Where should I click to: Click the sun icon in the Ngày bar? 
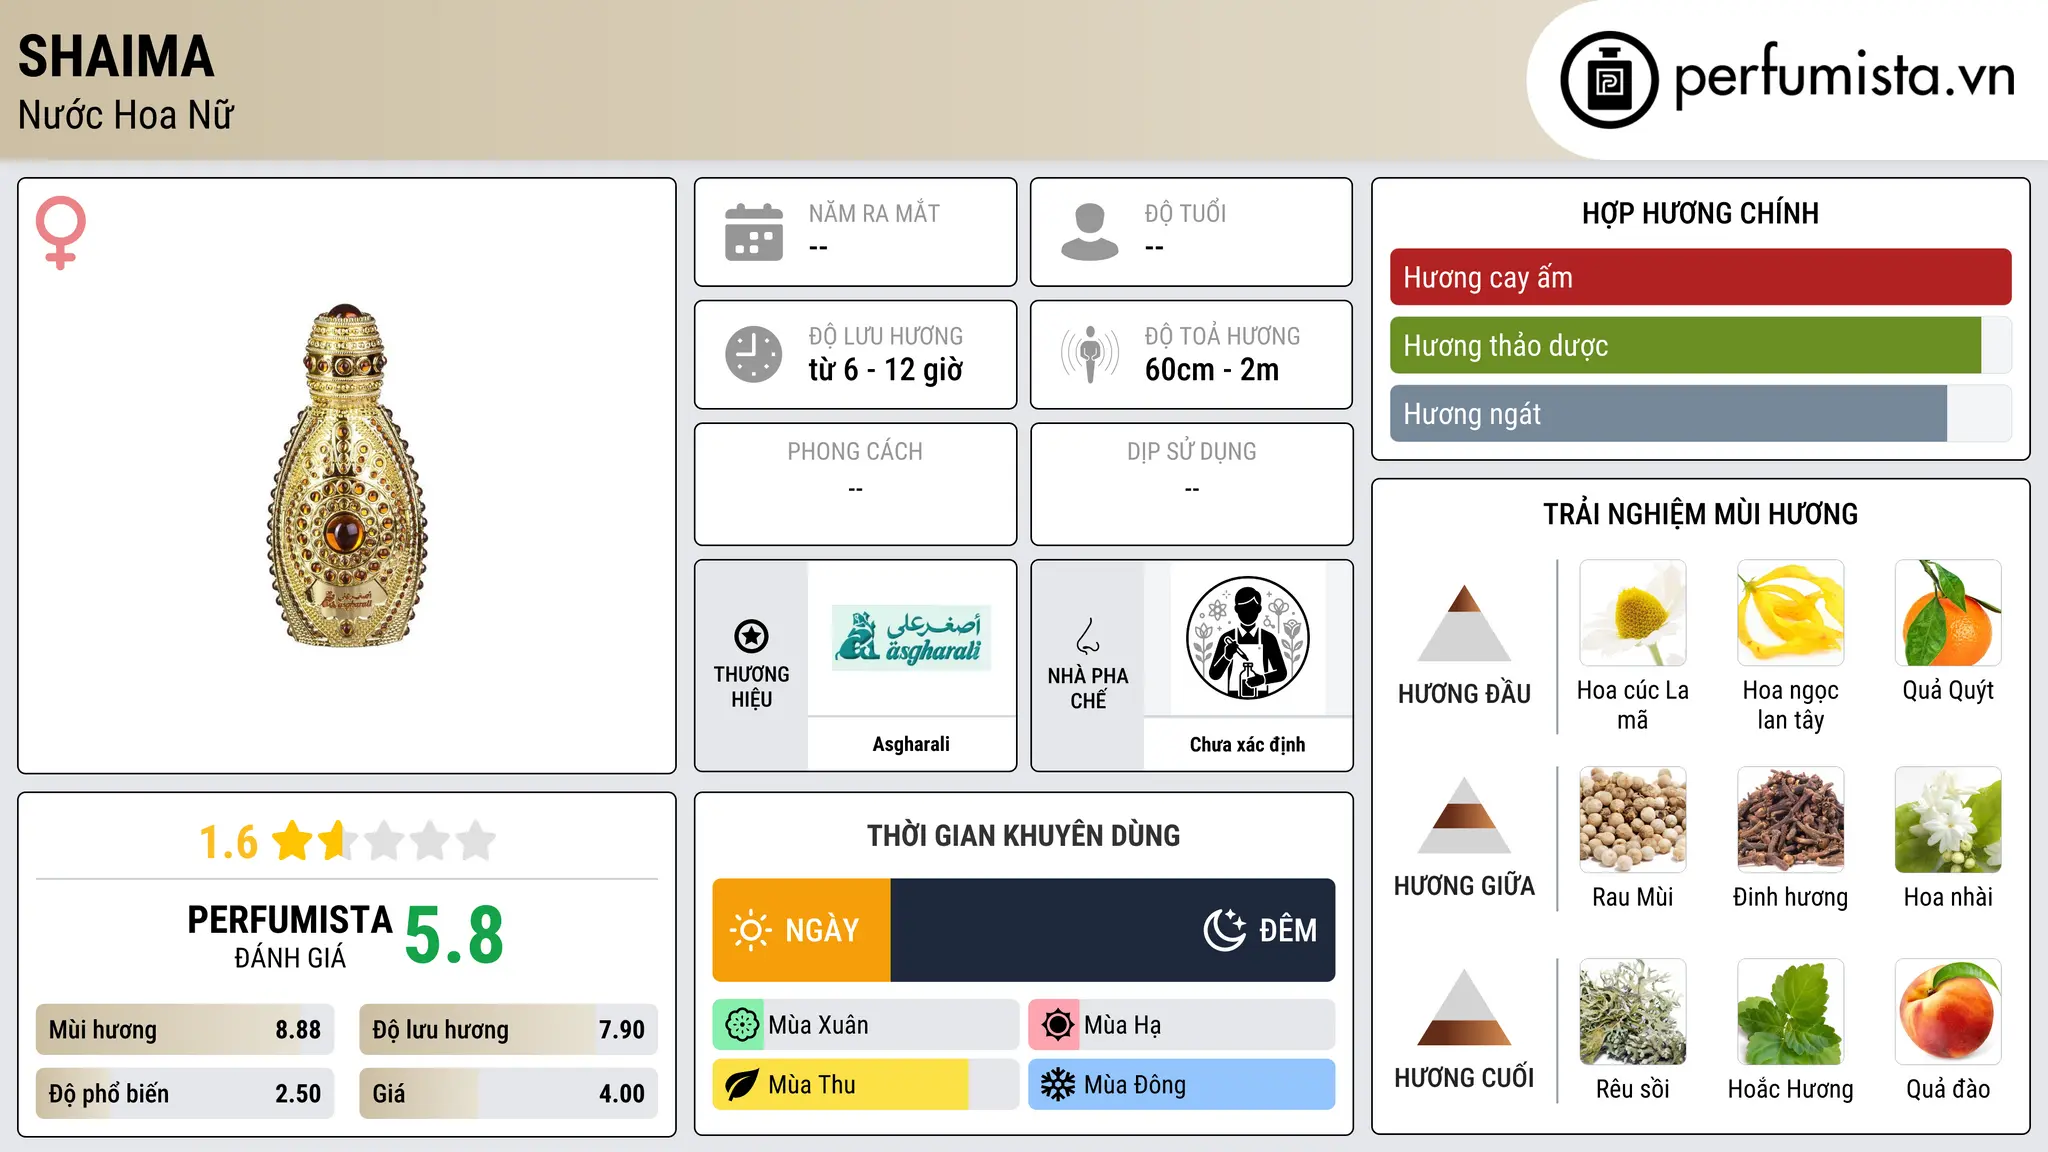click(x=750, y=930)
